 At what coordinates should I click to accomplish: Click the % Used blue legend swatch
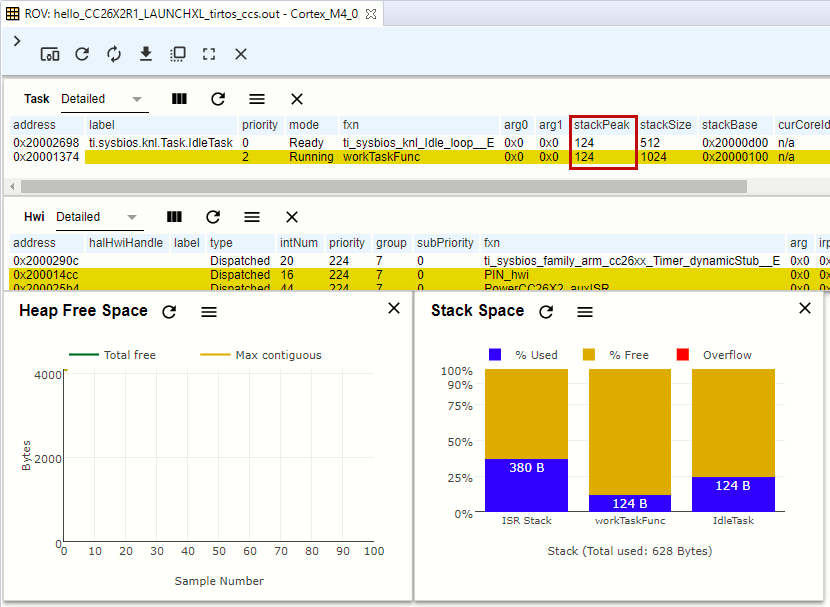coord(495,355)
